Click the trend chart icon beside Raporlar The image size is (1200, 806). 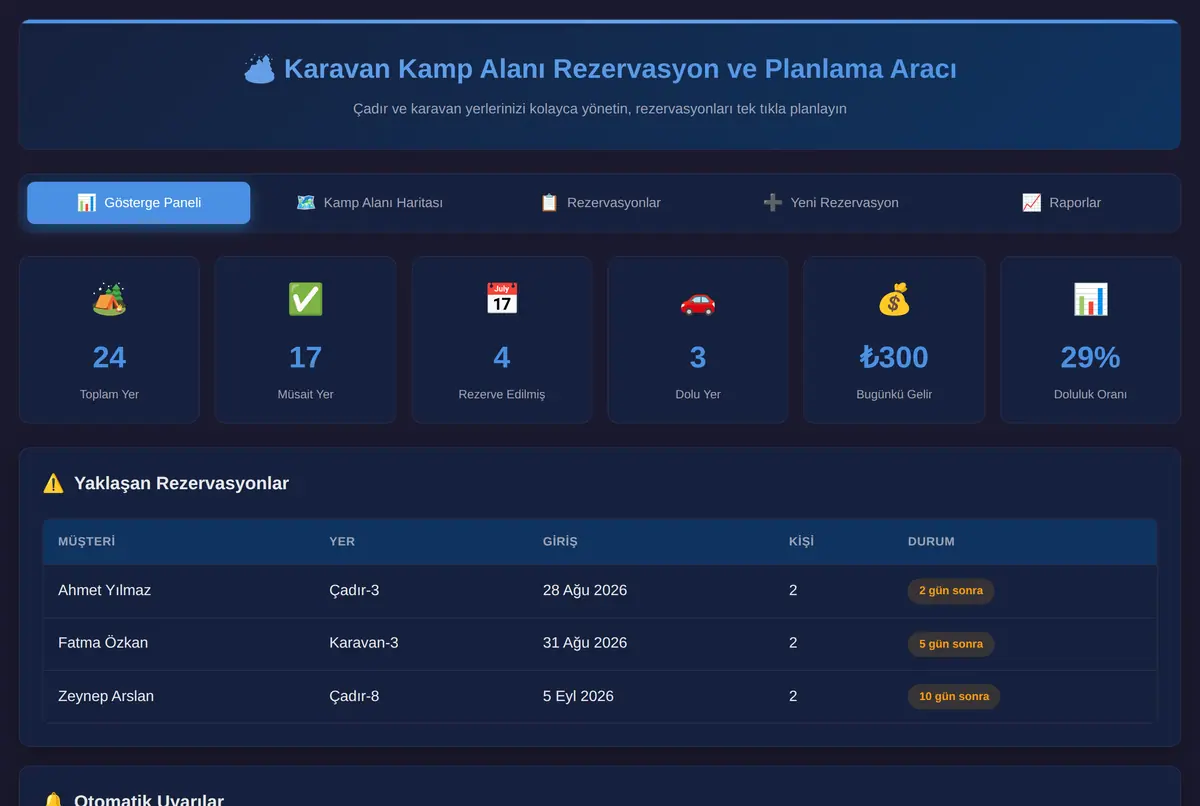pos(1031,203)
